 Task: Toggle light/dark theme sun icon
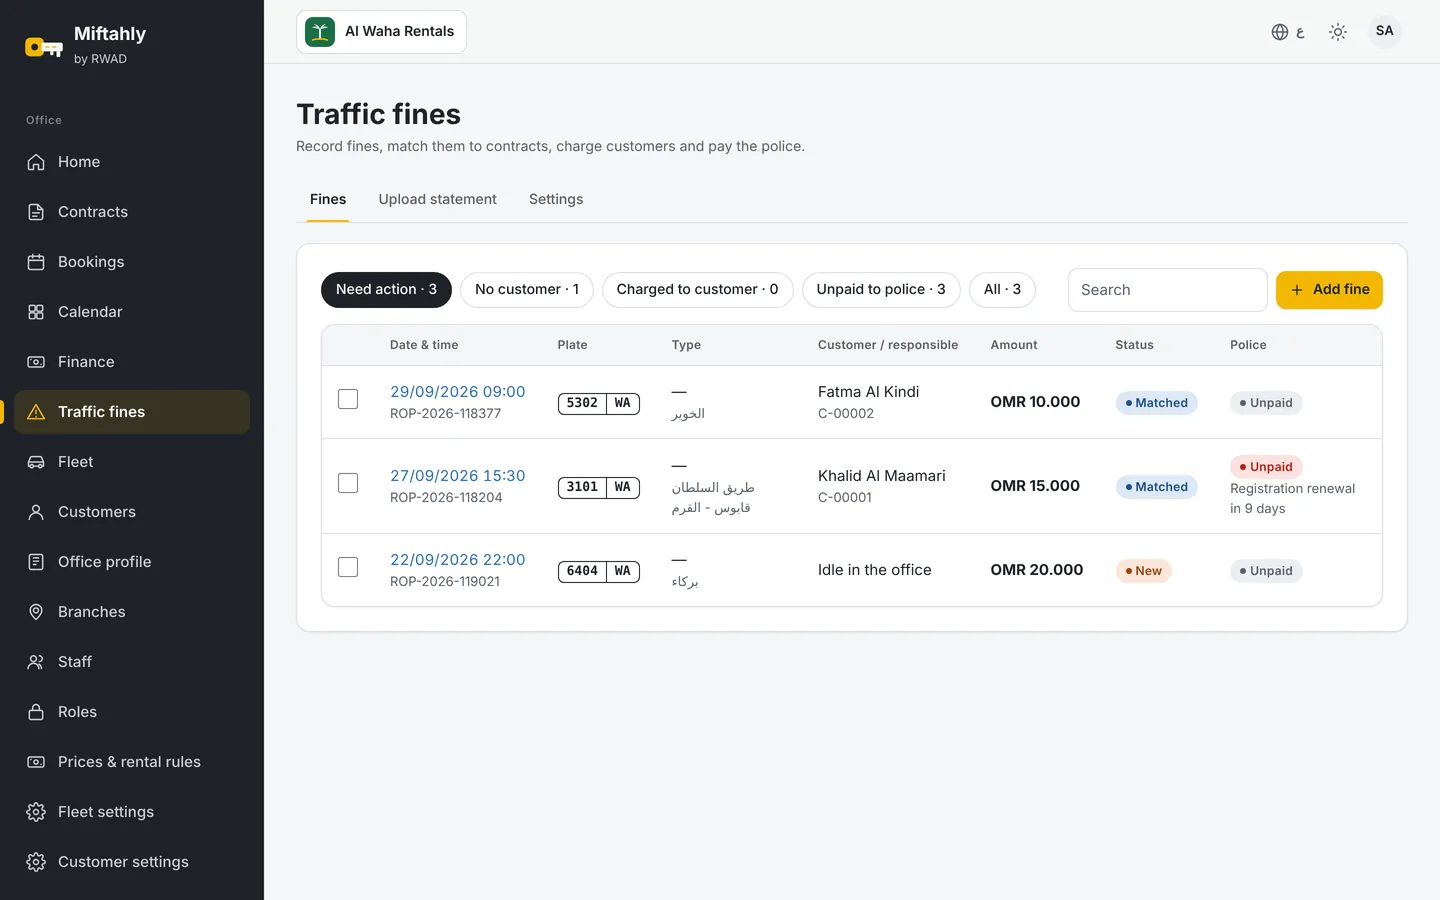pos(1338,32)
